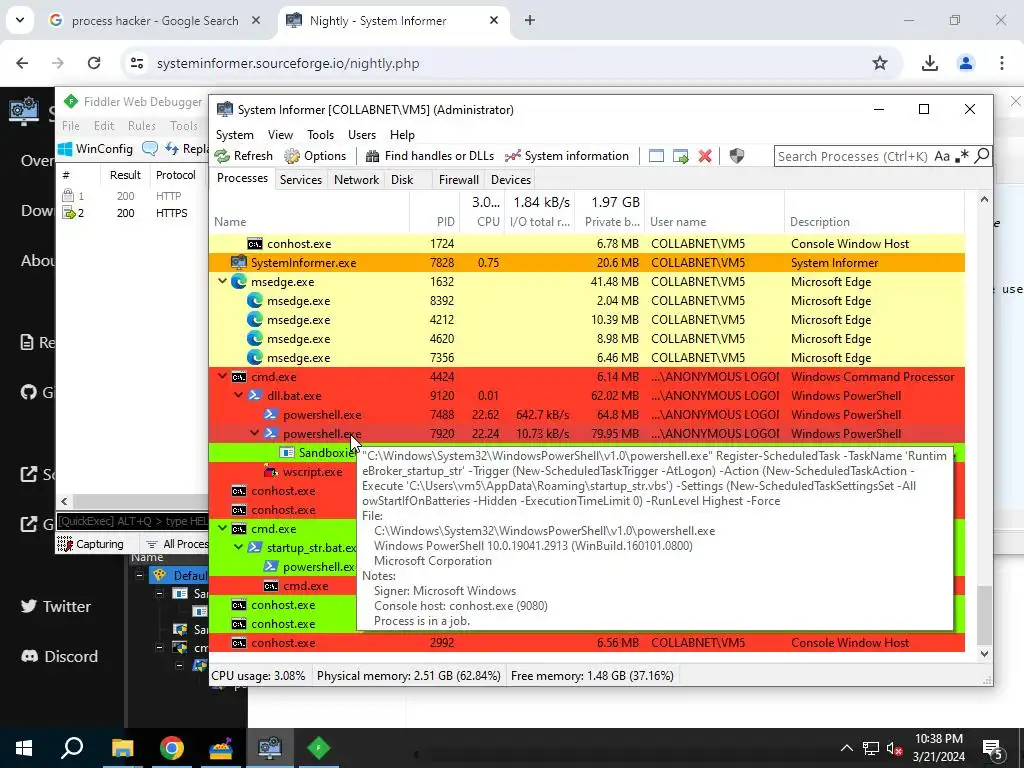Image resolution: width=1024 pixels, height=768 pixels.
Task: Open the Help menu in System Informer
Action: point(402,135)
